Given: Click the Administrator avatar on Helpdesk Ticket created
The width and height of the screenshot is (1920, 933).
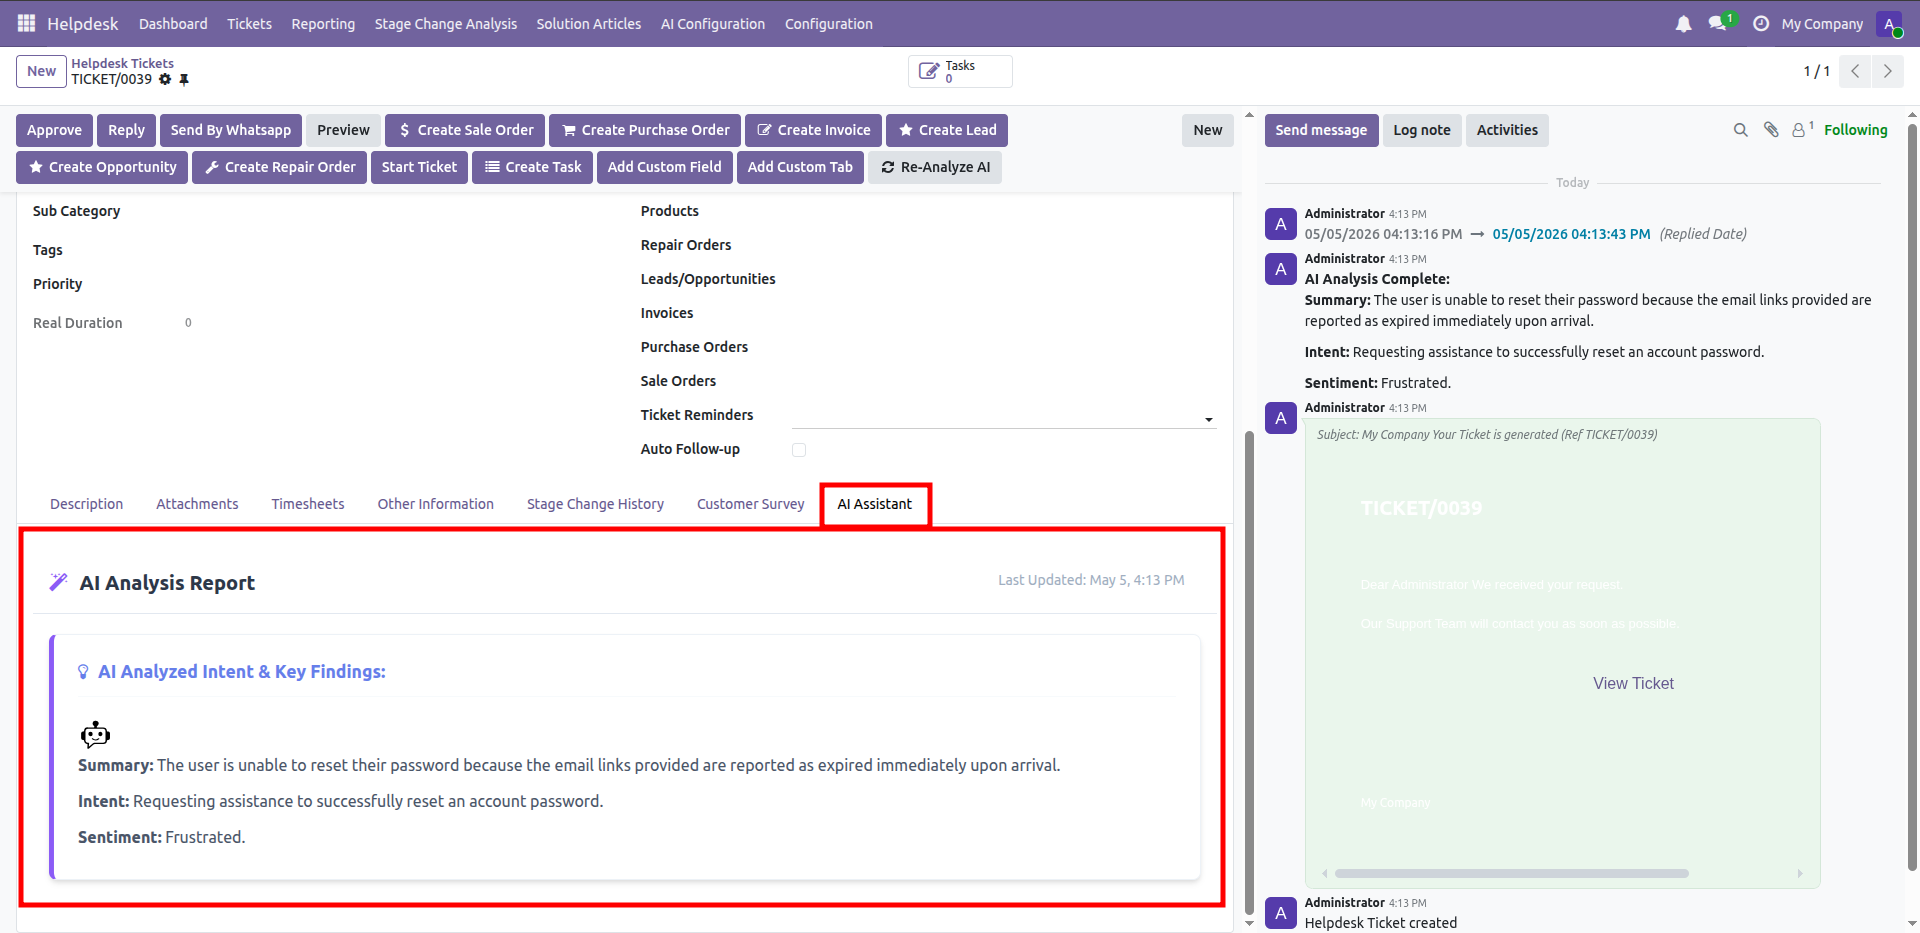Looking at the screenshot, I should pos(1281,913).
